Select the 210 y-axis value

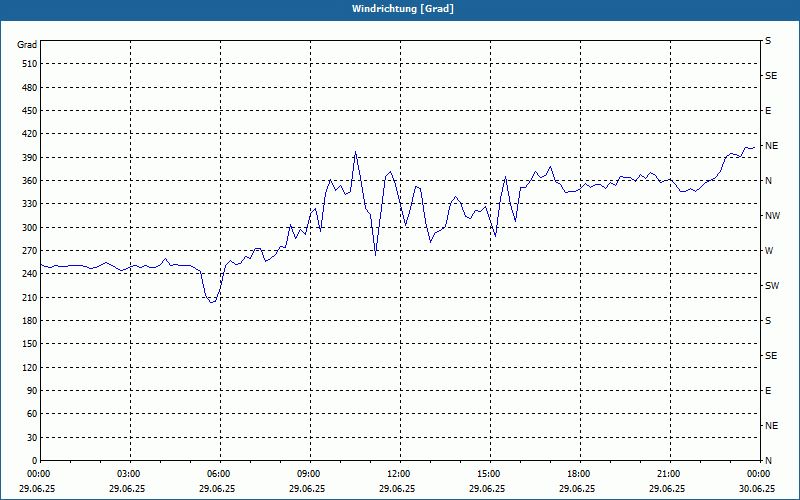[x=30, y=297]
